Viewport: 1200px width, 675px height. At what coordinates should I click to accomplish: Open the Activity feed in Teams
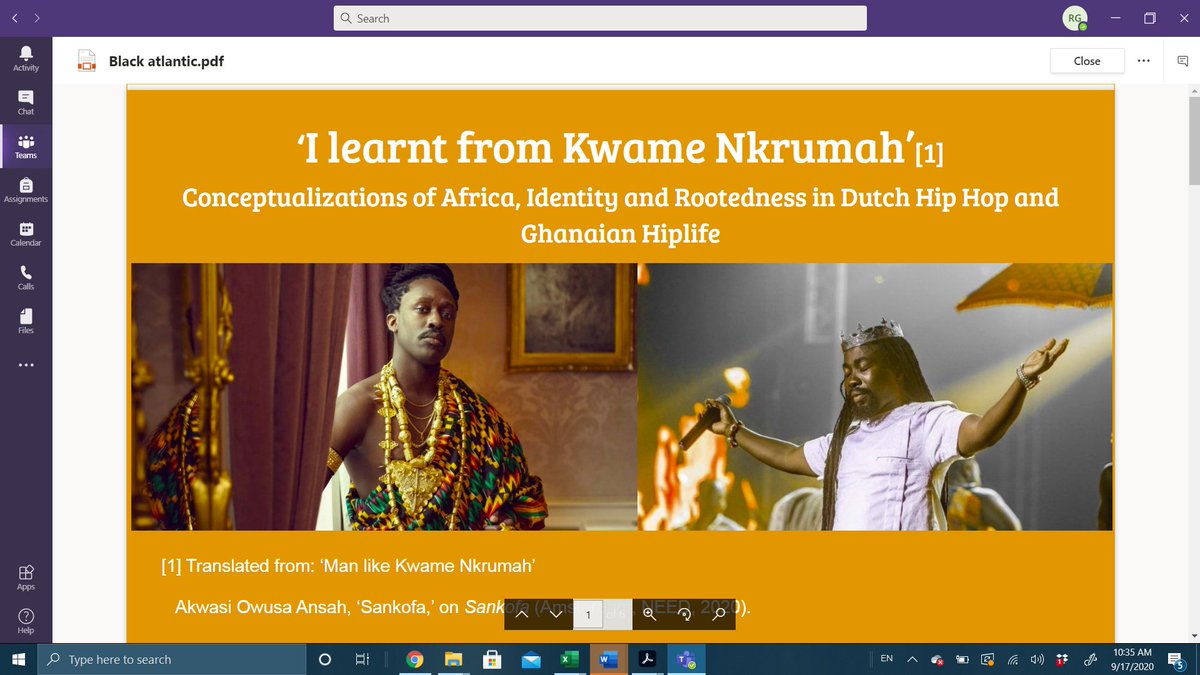point(26,58)
